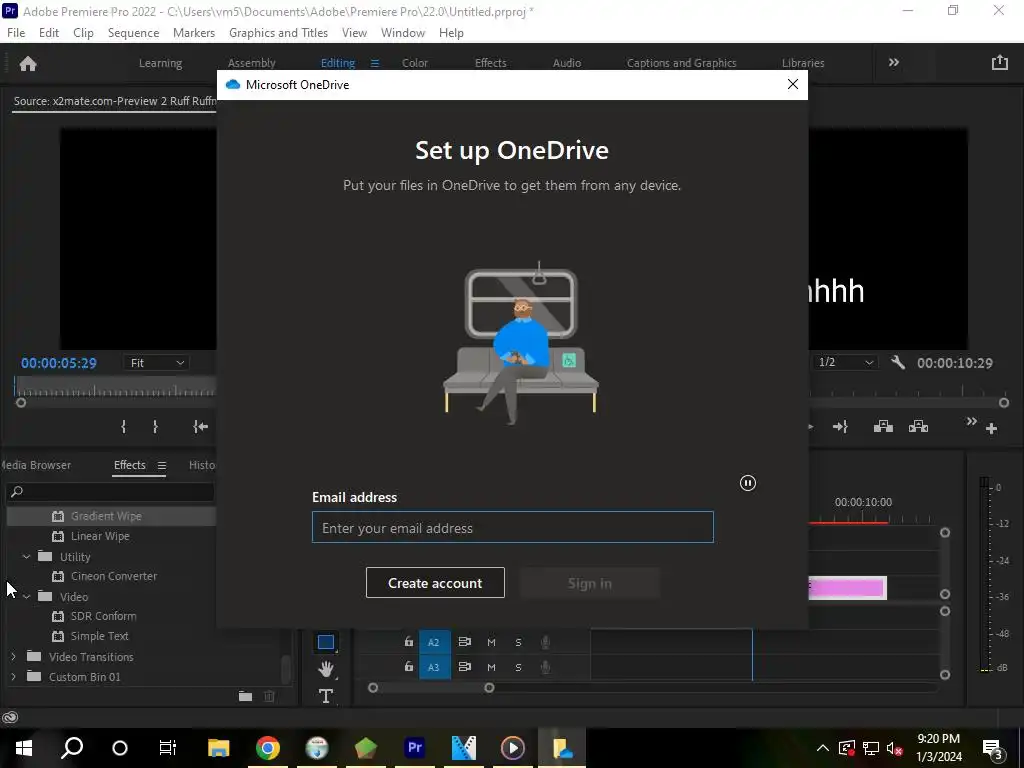
Task: Solo track A3
Action: point(518,667)
